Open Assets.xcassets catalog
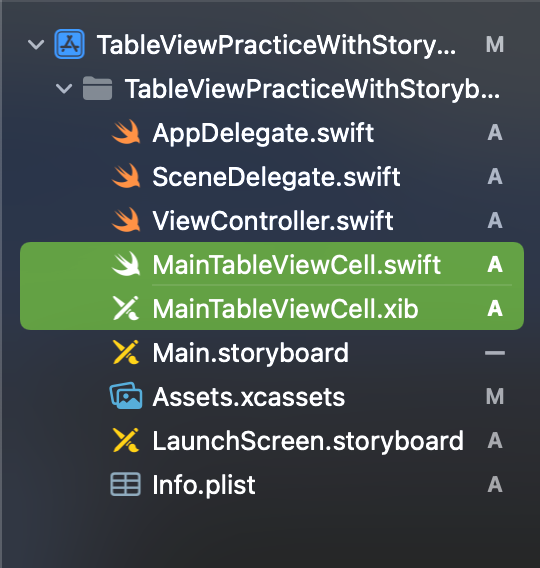This screenshot has width=540, height=568. pyautogui.click(x=249, y=397)
